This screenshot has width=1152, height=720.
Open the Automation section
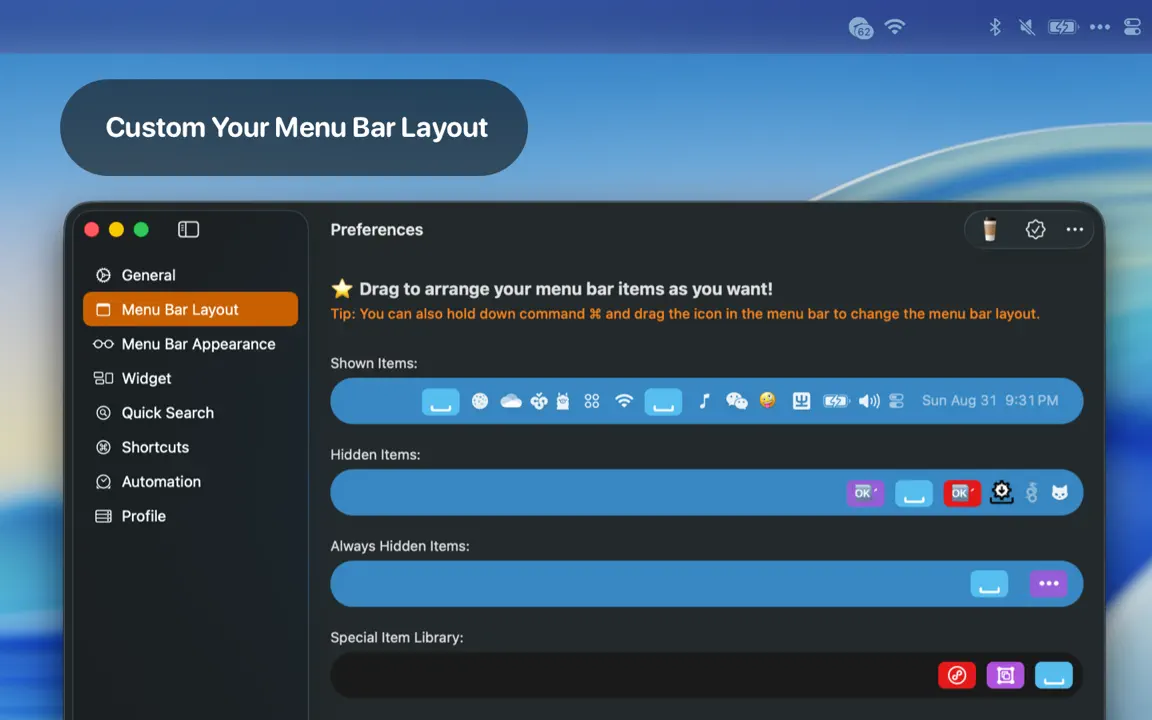tap(190, 482)
